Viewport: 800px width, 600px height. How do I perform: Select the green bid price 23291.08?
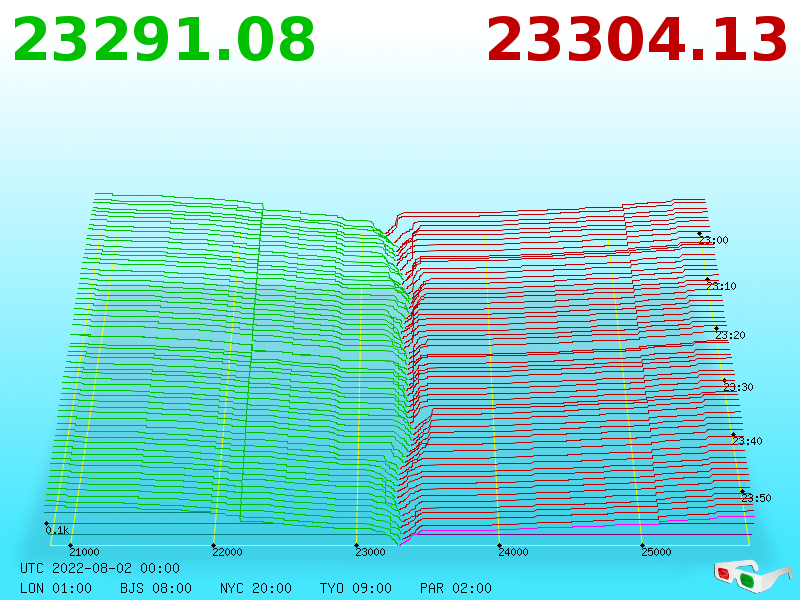click(164, 40)
